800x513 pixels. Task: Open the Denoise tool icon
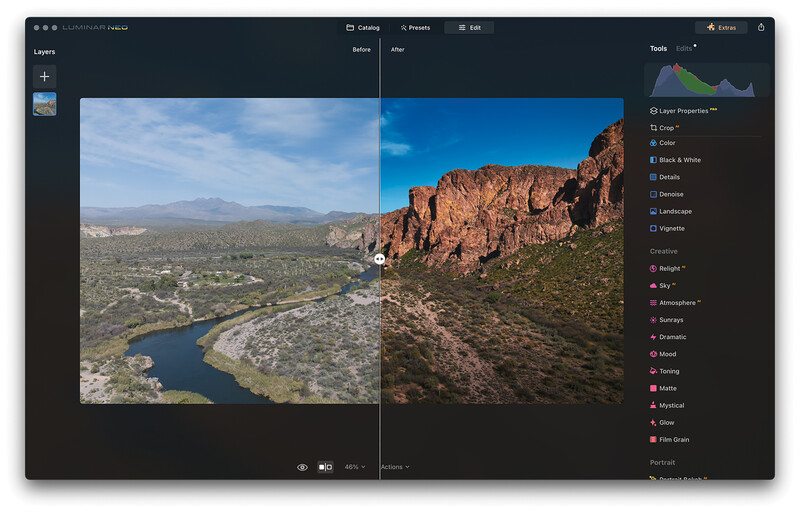653,194
